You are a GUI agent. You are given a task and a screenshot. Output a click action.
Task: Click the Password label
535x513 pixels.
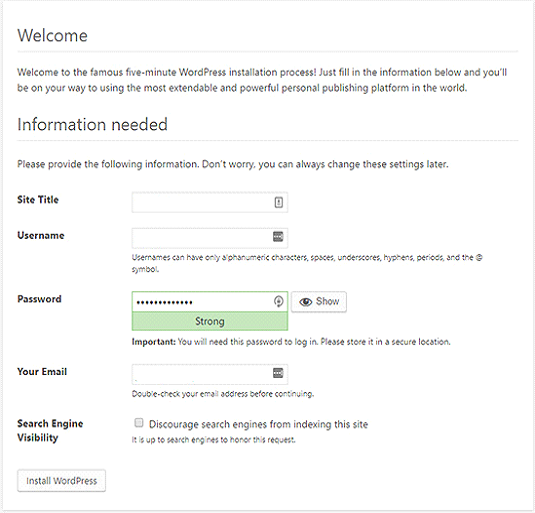39,299
